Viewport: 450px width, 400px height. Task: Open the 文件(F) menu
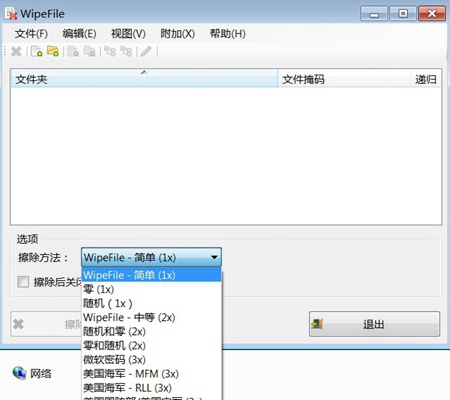[x=31, y=34]
